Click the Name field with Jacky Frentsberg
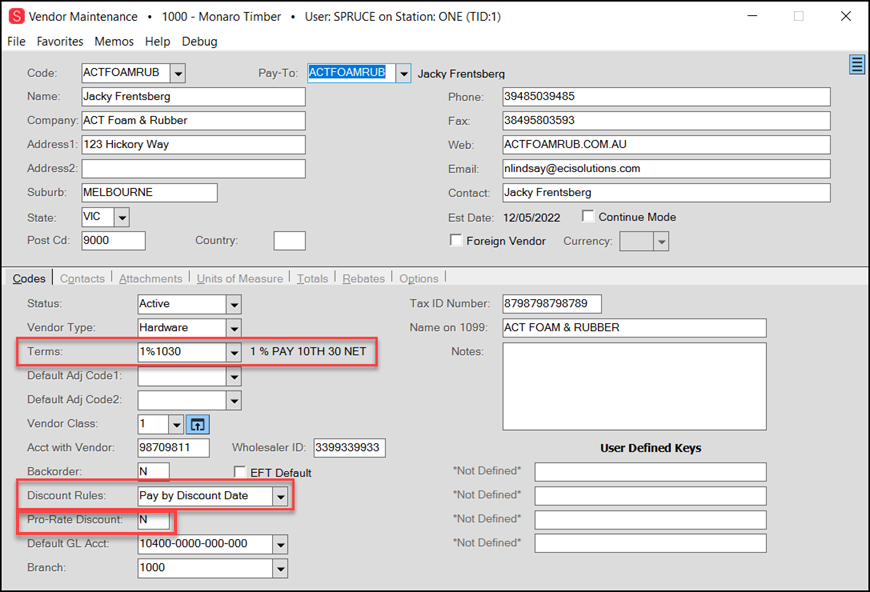 (193, 97)
